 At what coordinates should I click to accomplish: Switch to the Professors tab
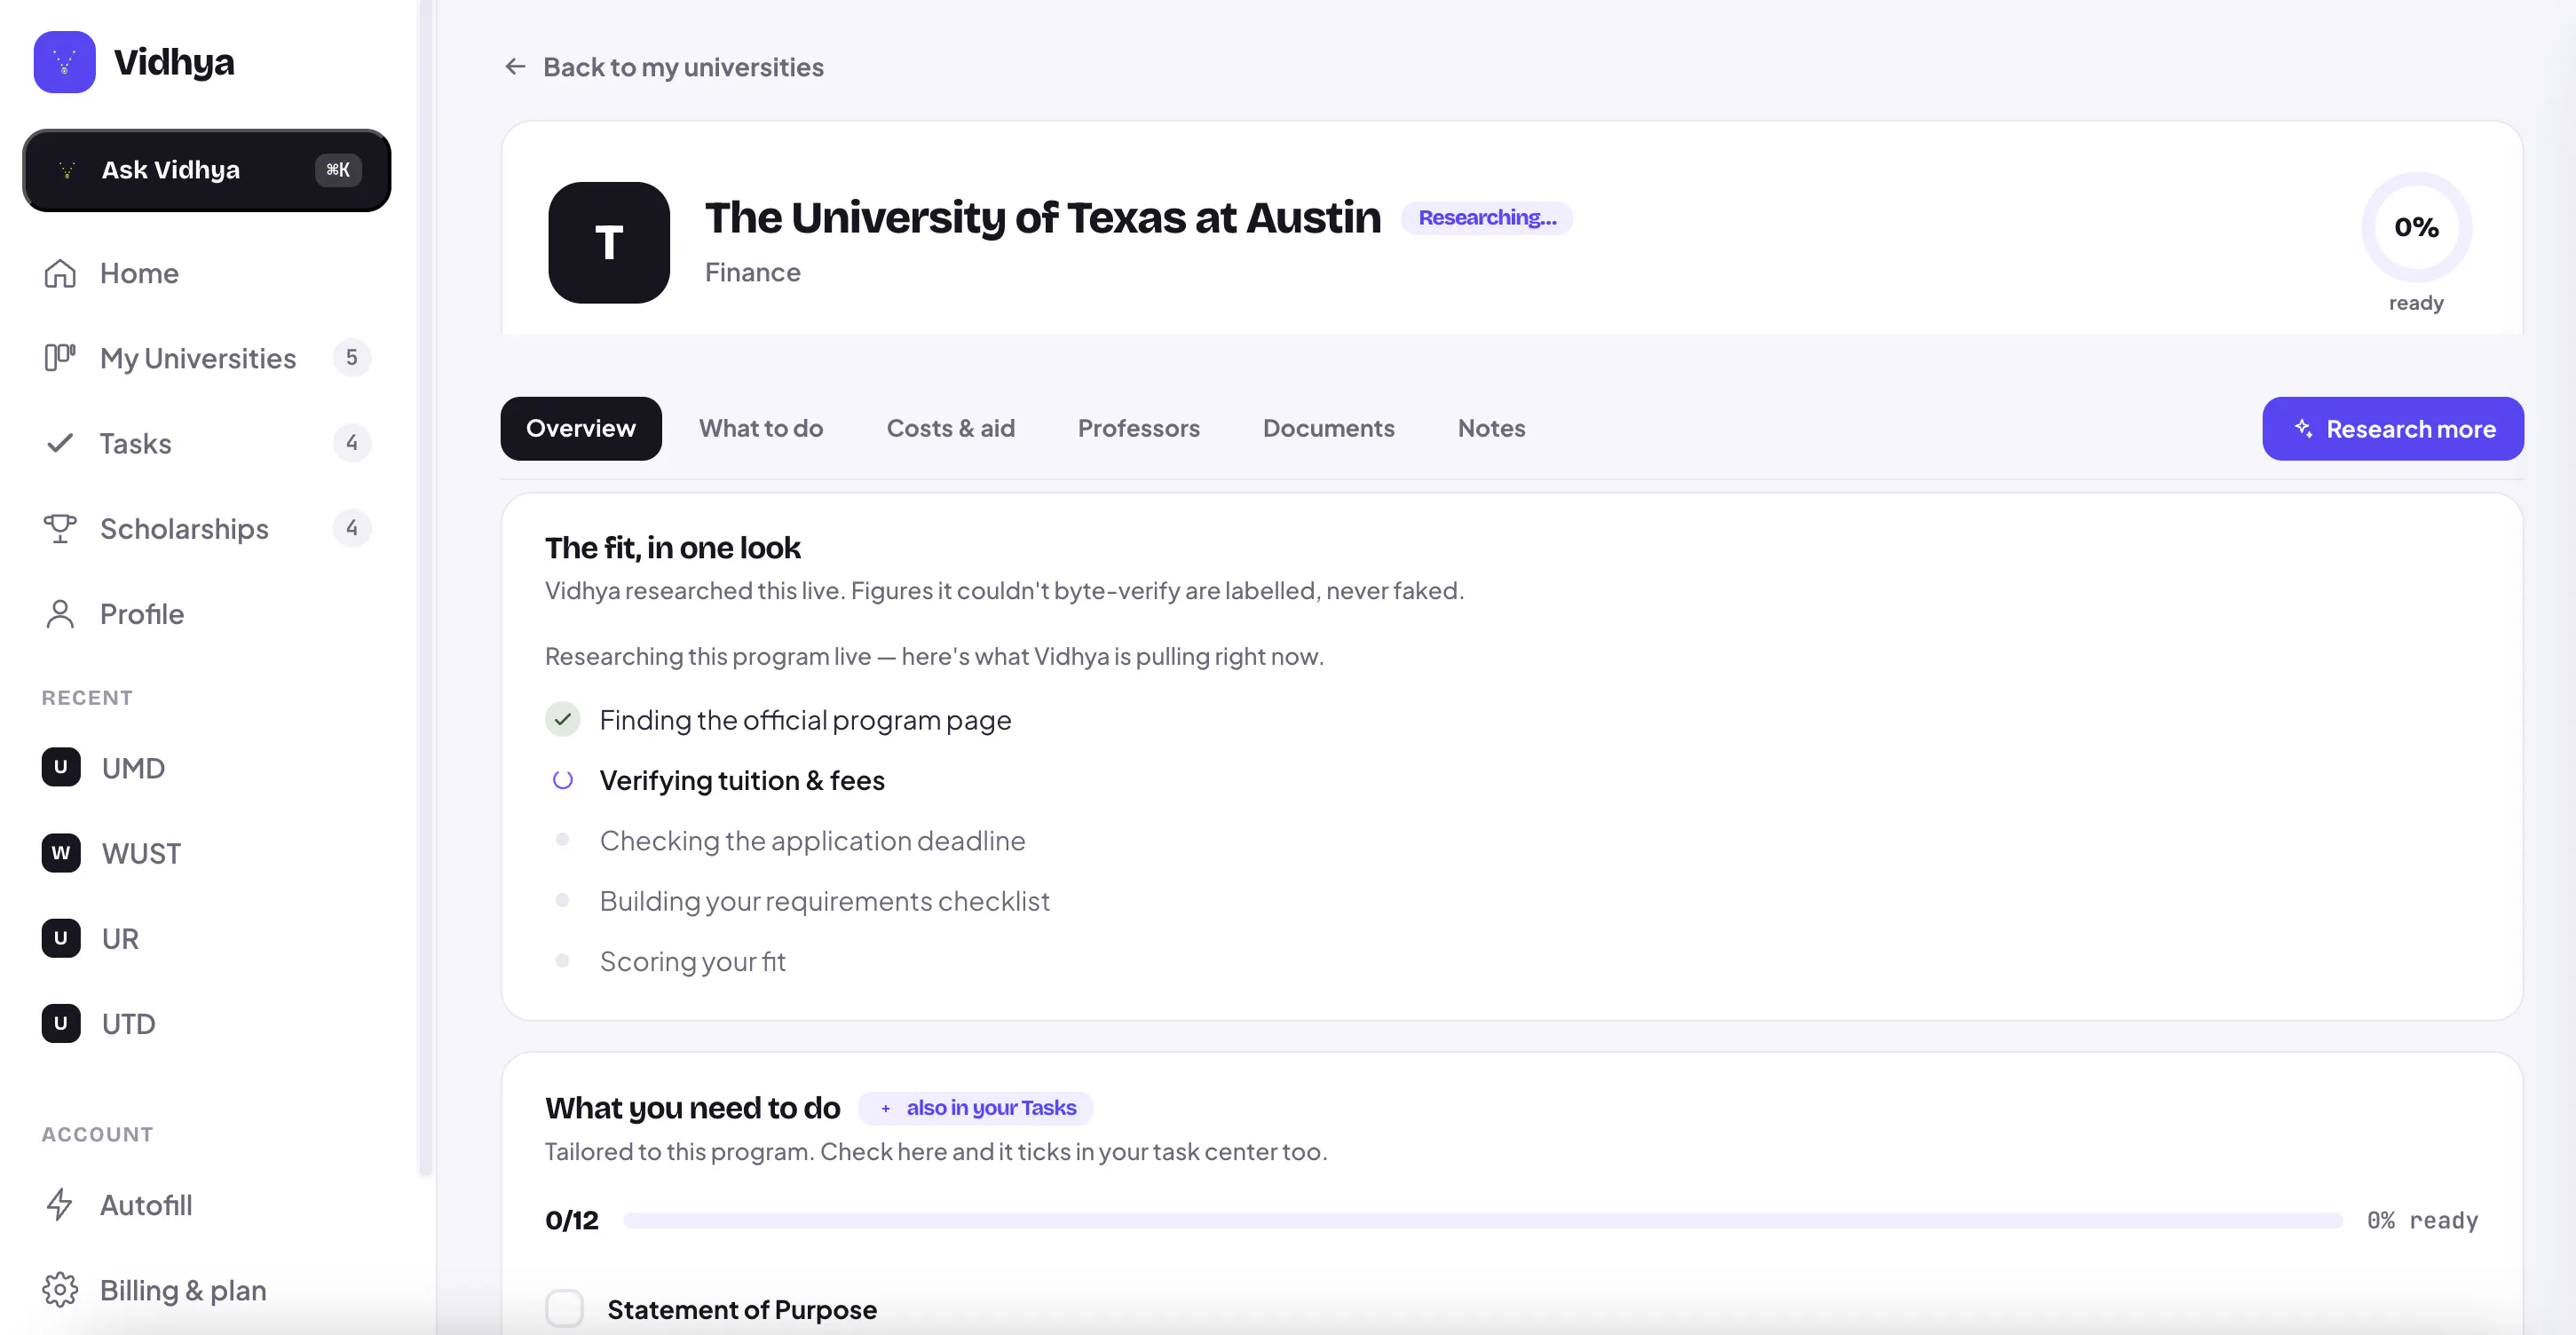tap(1139, 429)
